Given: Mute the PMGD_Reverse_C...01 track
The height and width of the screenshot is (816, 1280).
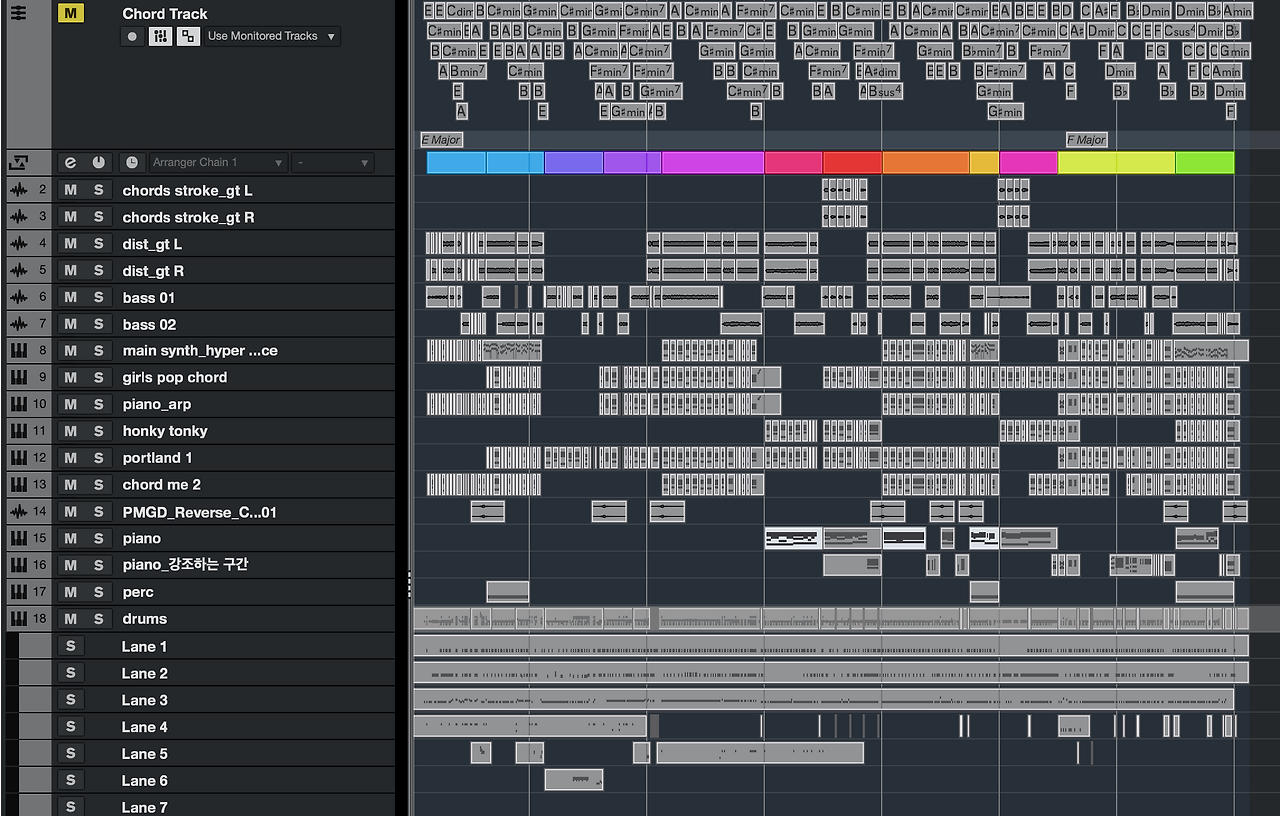Looking at the screenshot, I should coord(70,511).
